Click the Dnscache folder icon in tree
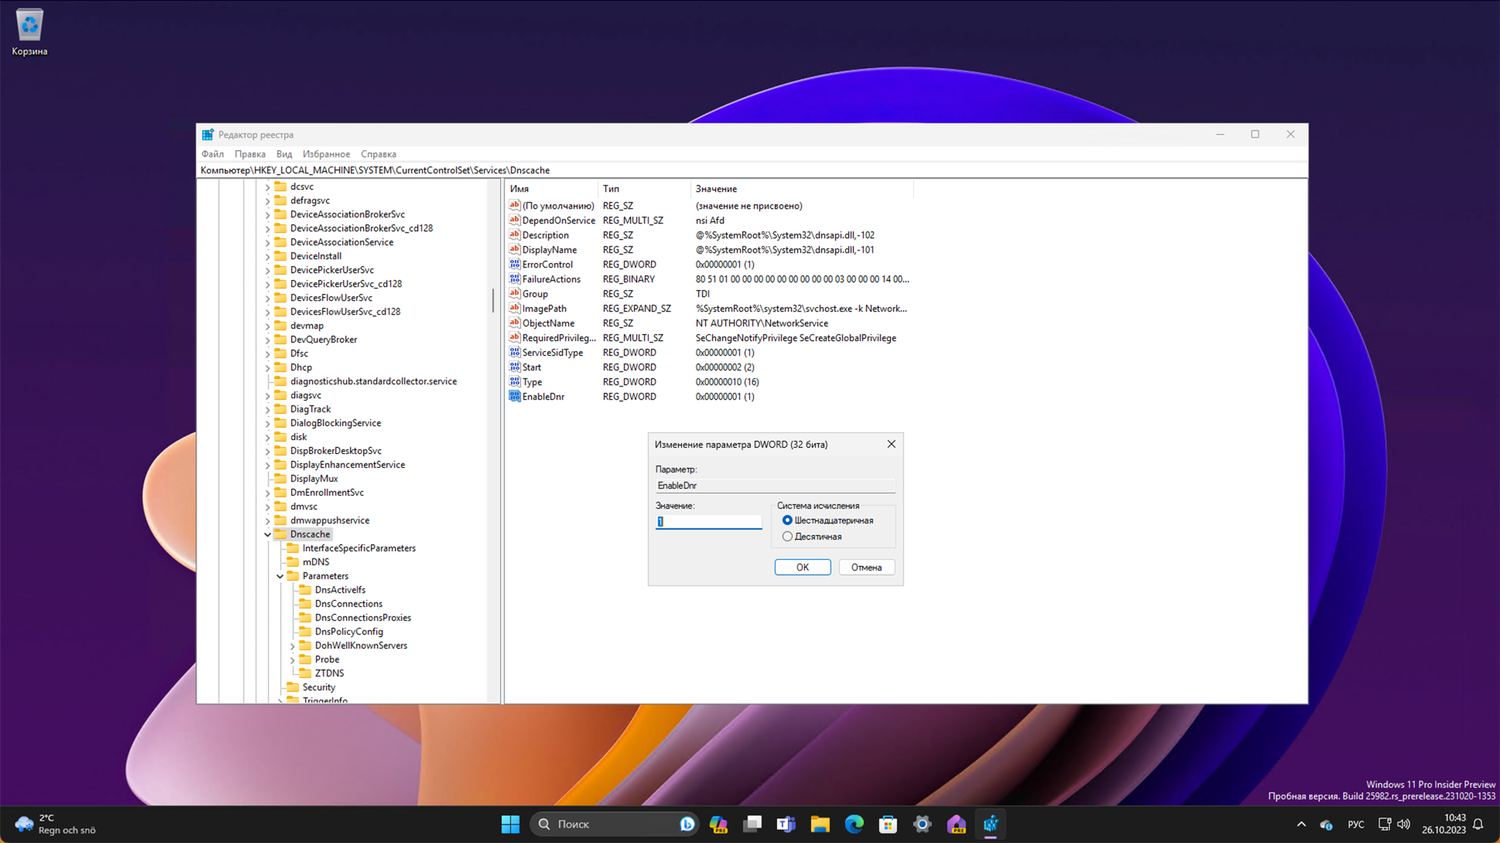The width and height of the screenshot is (1500, 843). click(280, 534)
